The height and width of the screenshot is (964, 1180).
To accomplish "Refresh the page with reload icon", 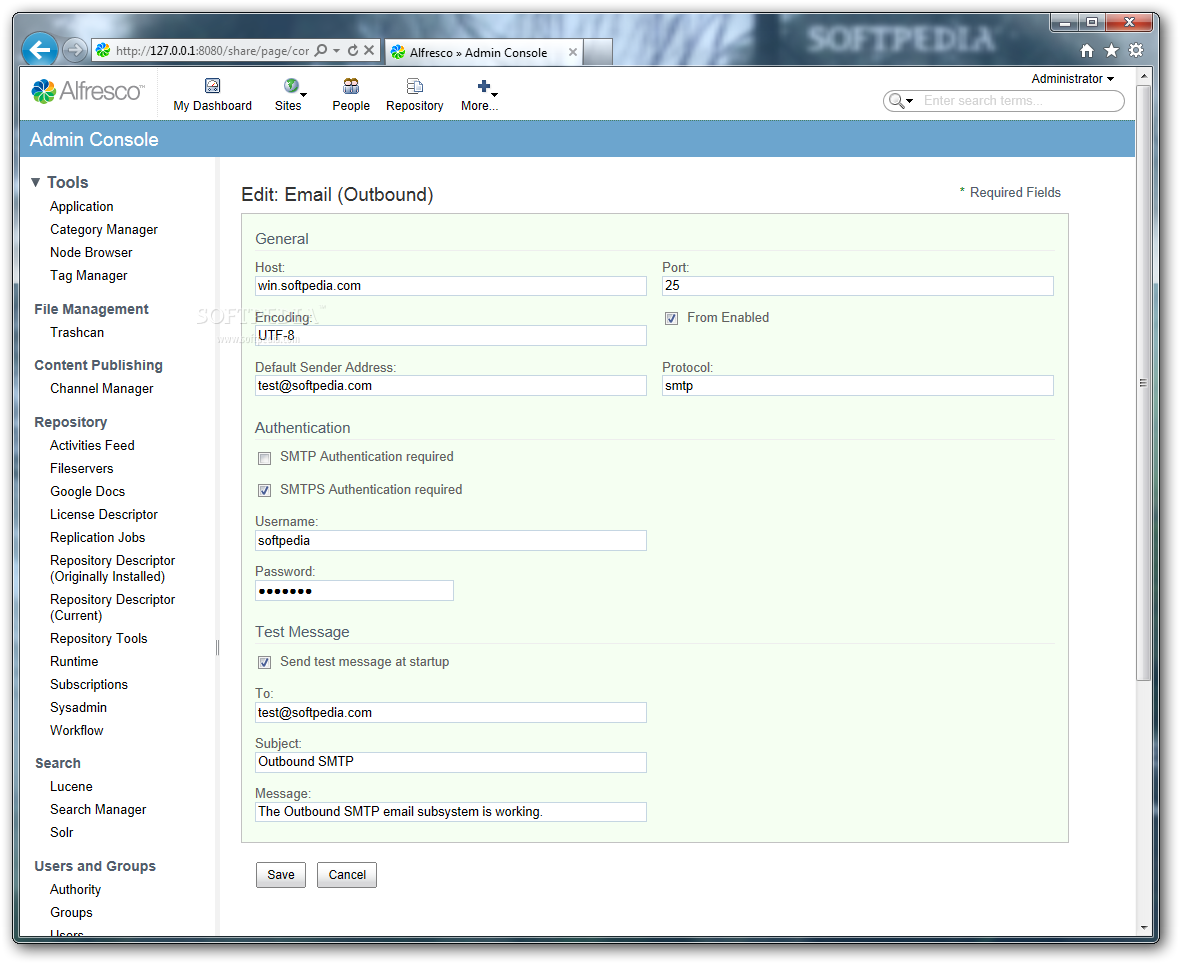I will point(353,50).
